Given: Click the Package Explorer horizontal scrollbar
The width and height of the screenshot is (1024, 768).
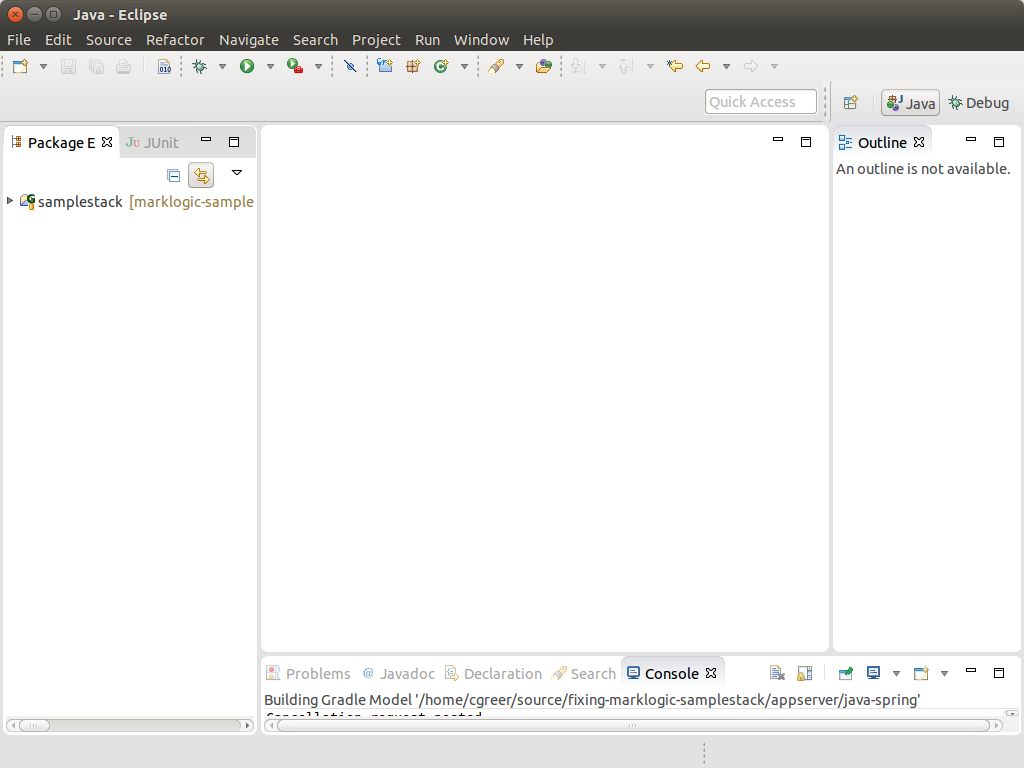Looking at the screenshot, I should click(x=129, y=726).
